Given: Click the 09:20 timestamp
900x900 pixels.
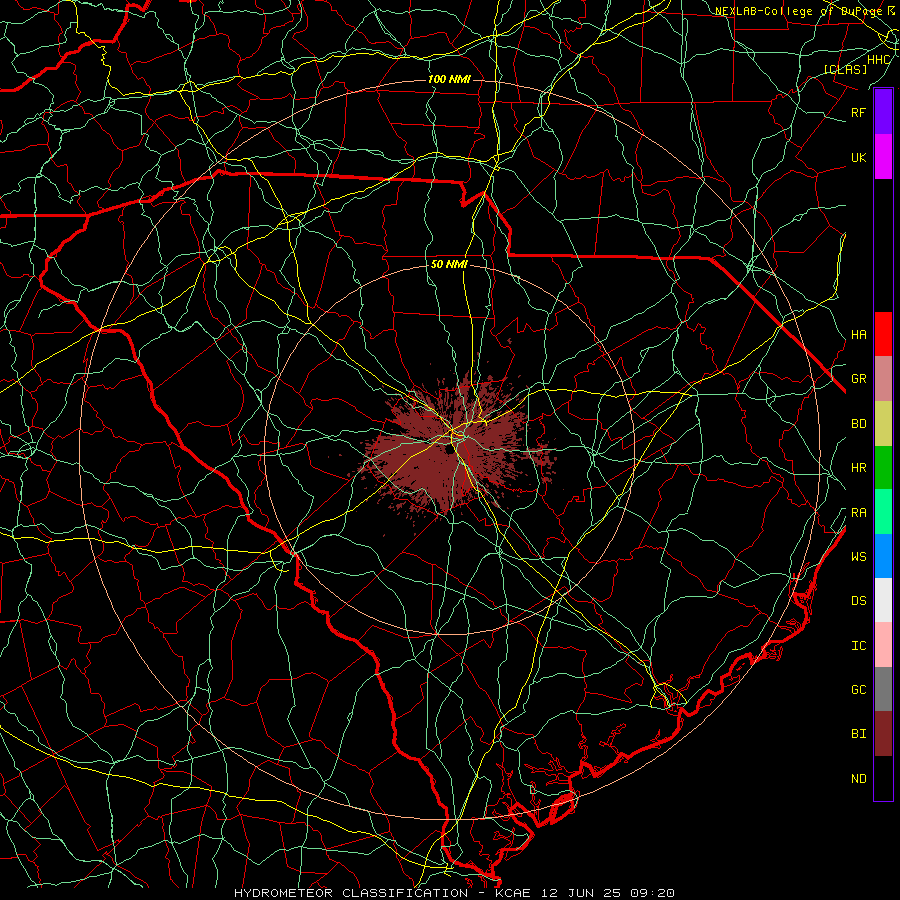Looking at the screenshot, I should tap(652, 893).
